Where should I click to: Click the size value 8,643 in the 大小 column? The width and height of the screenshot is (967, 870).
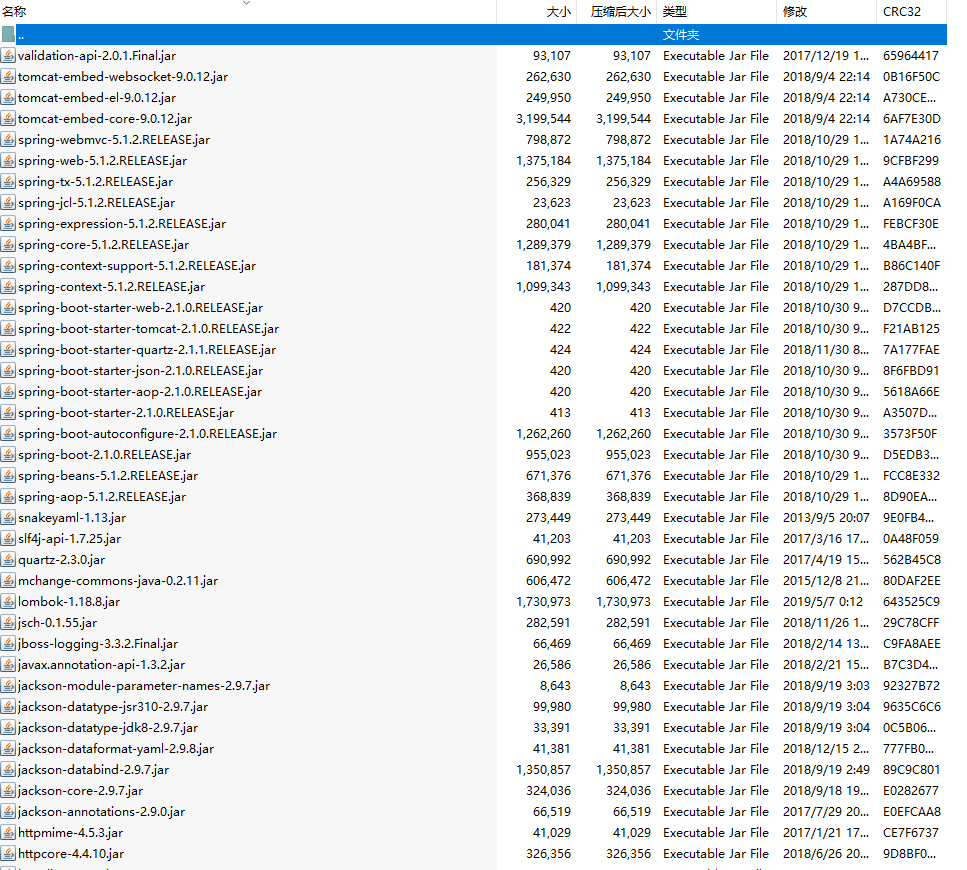(x=555, y=686)
